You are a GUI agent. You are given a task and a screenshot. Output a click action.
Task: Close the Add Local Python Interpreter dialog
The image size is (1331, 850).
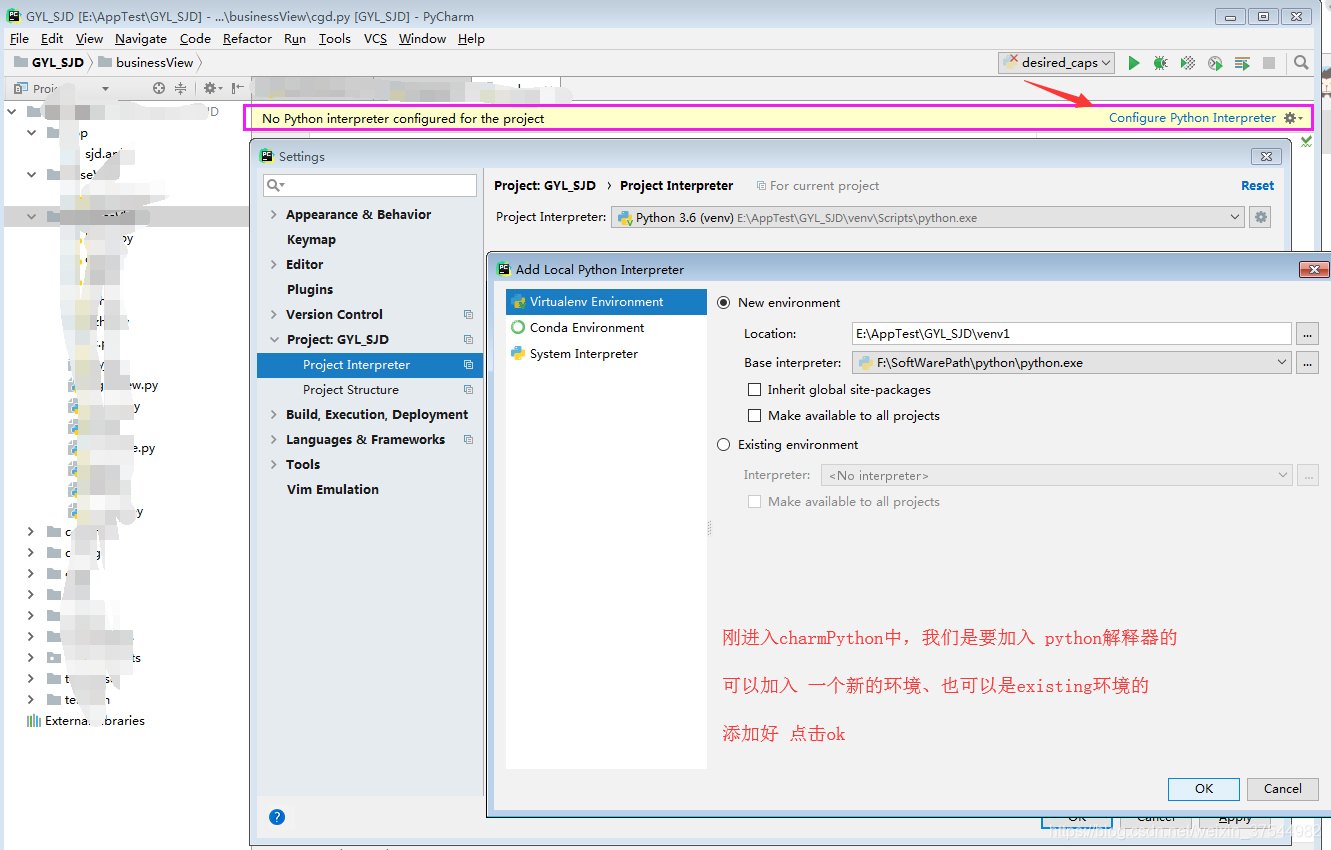(x=1313, y=270)
